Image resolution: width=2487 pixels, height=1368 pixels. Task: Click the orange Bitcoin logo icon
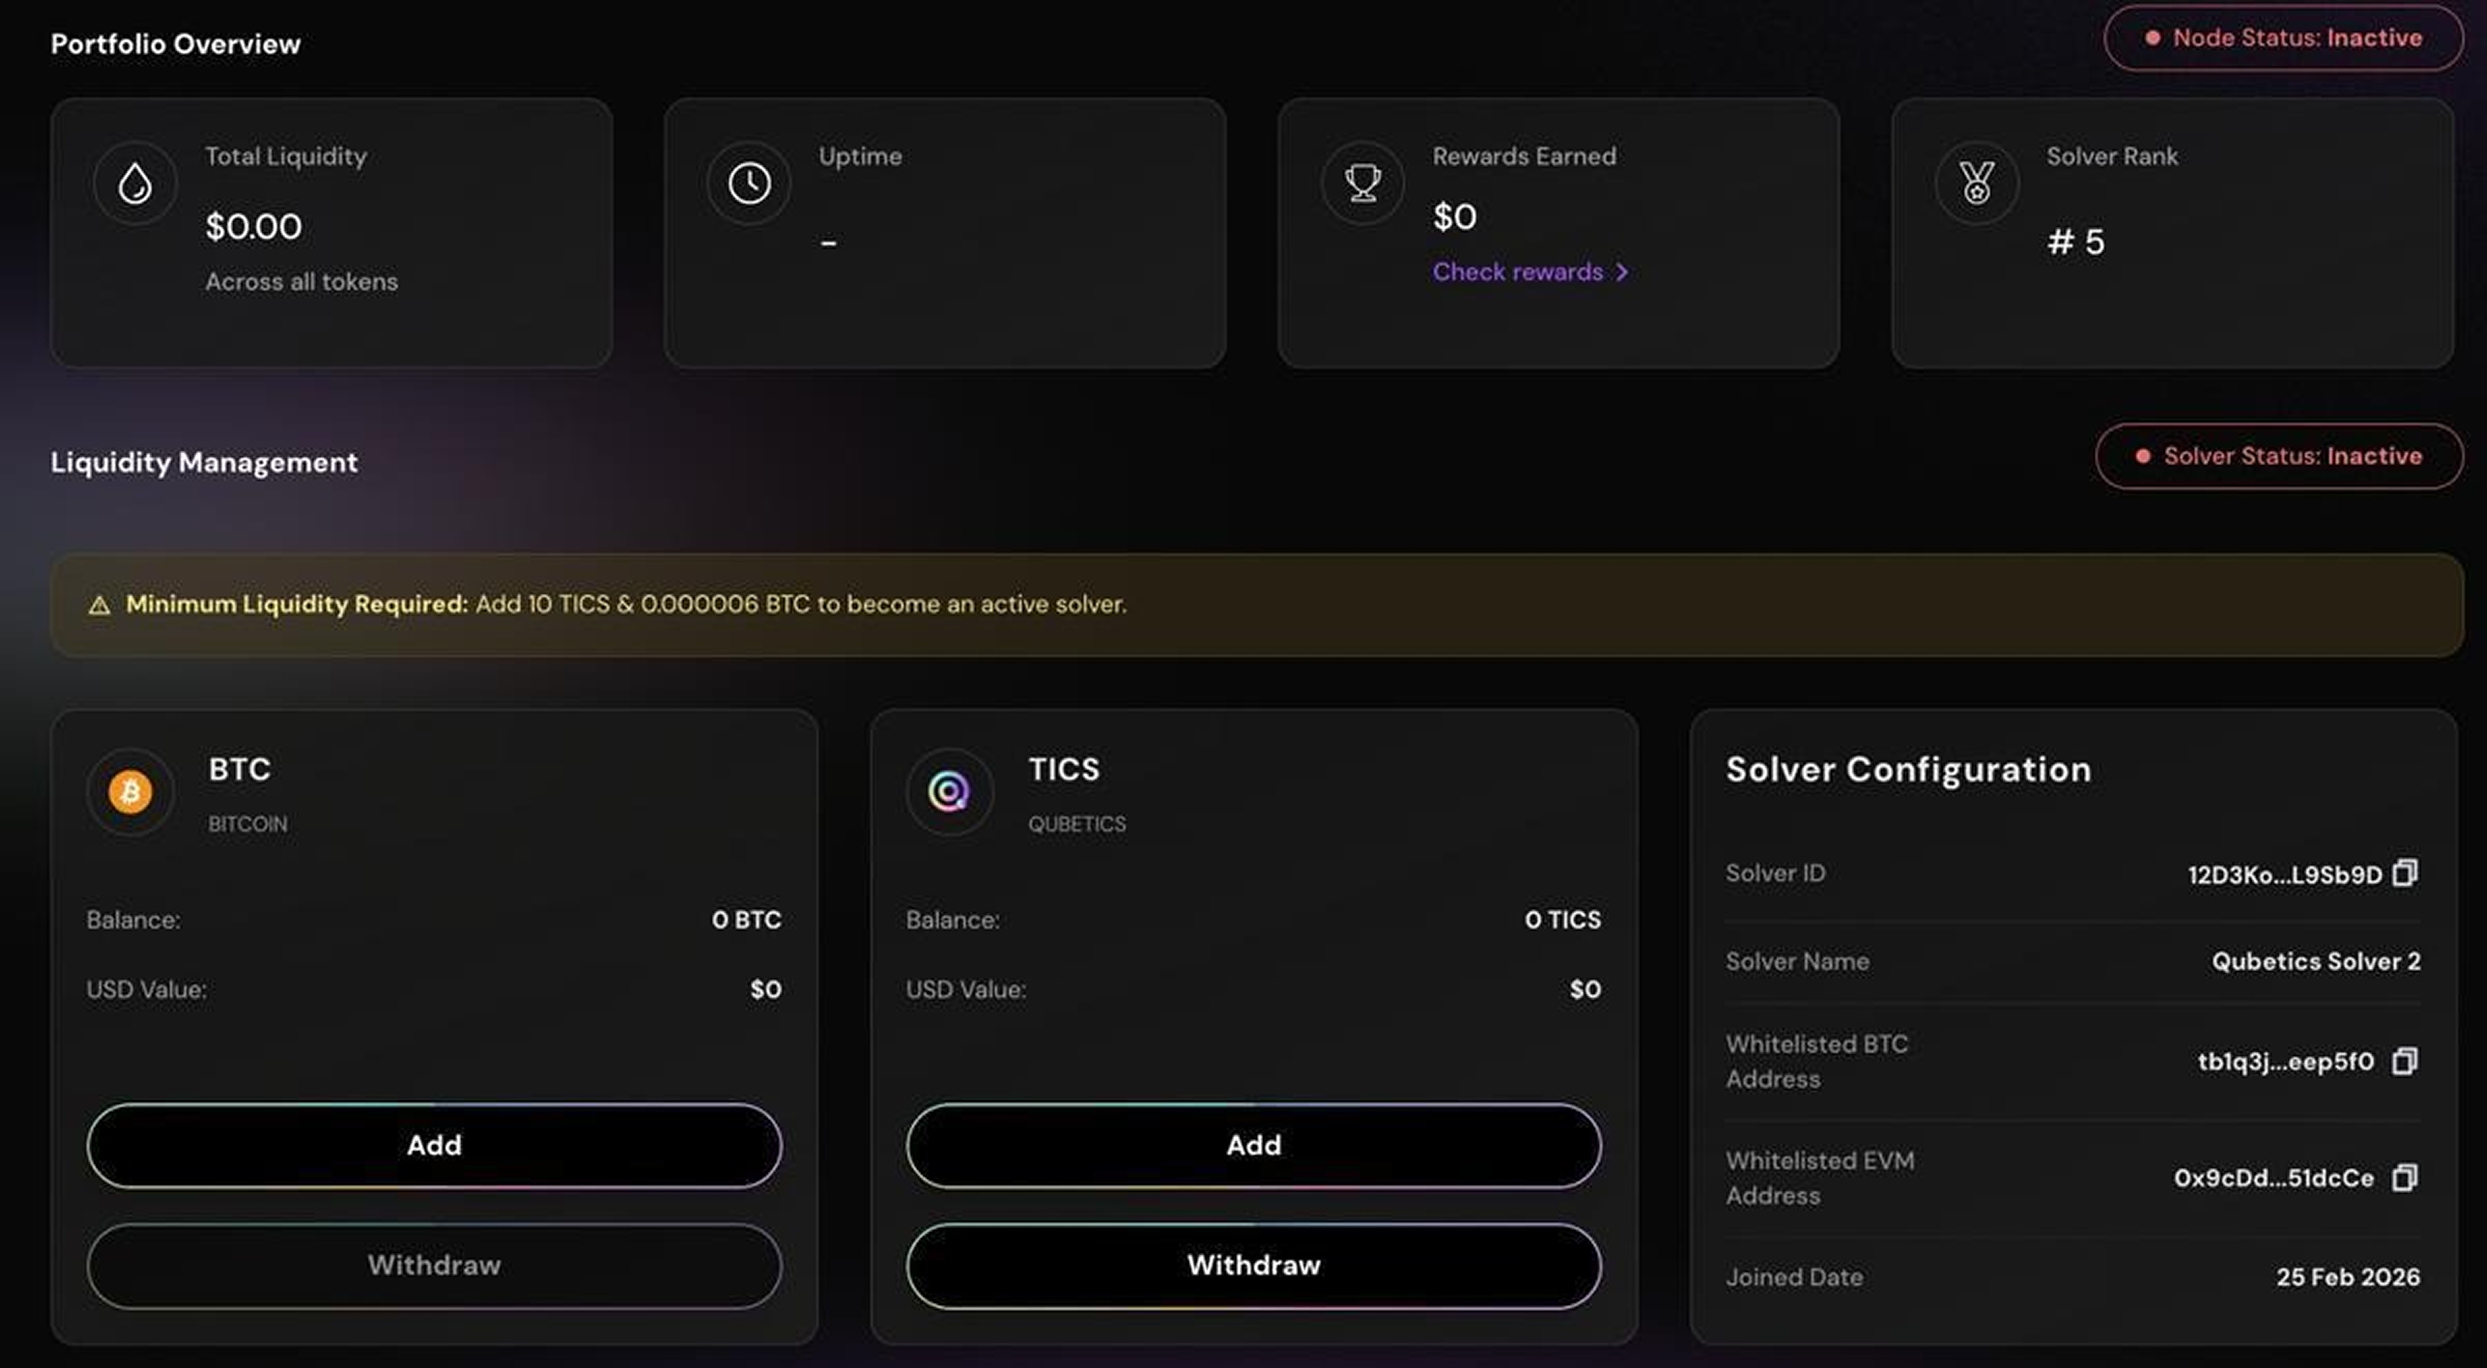[130, 791]
